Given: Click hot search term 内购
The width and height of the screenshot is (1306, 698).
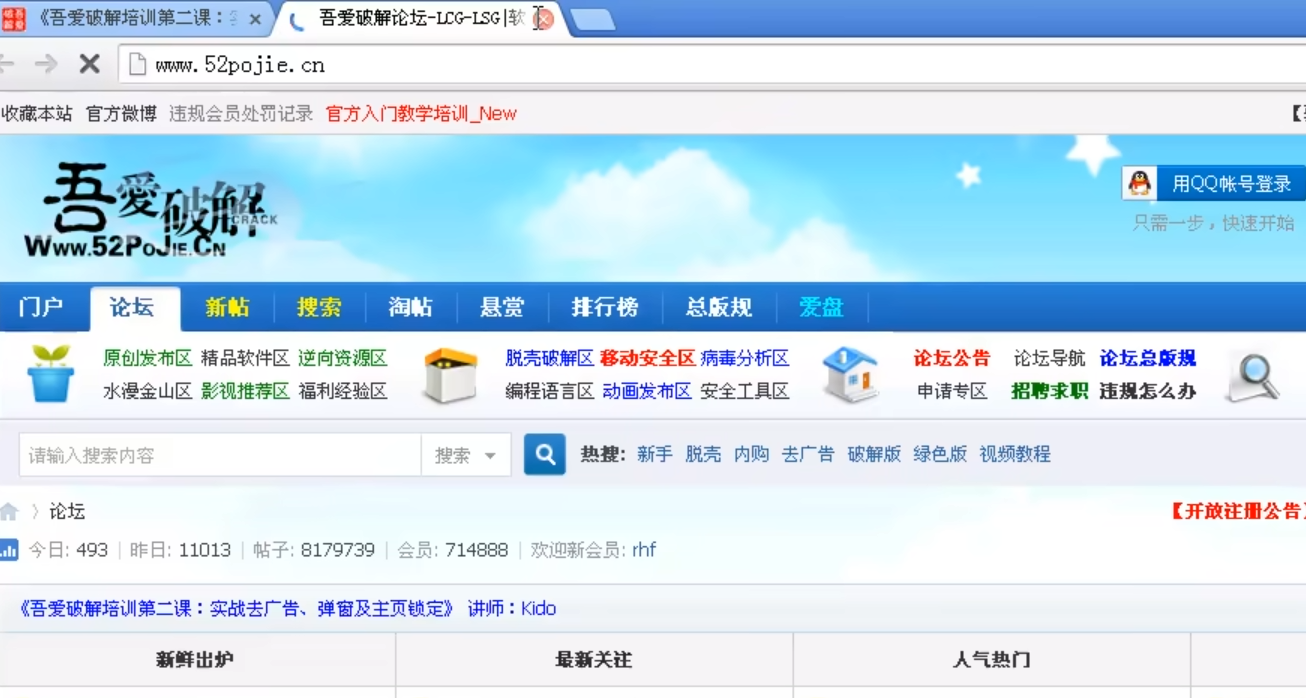Looking at the screenshot, I should [751, 454].
